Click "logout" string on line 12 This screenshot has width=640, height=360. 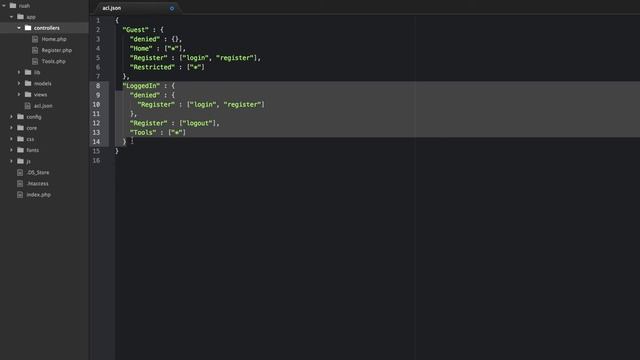[198, 123]
